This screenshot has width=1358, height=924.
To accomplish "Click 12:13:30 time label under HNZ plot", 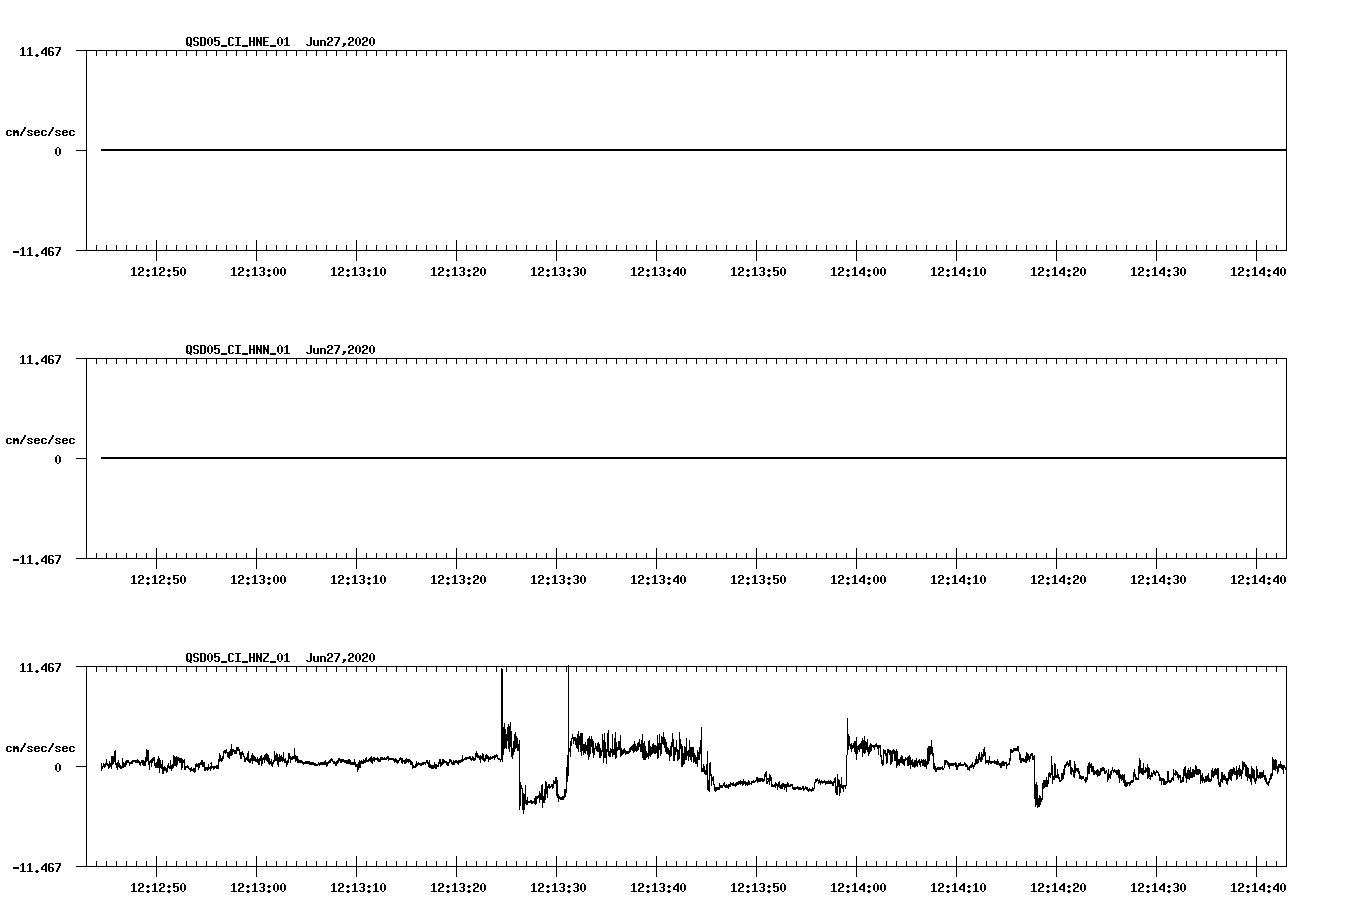I will 558,888.
